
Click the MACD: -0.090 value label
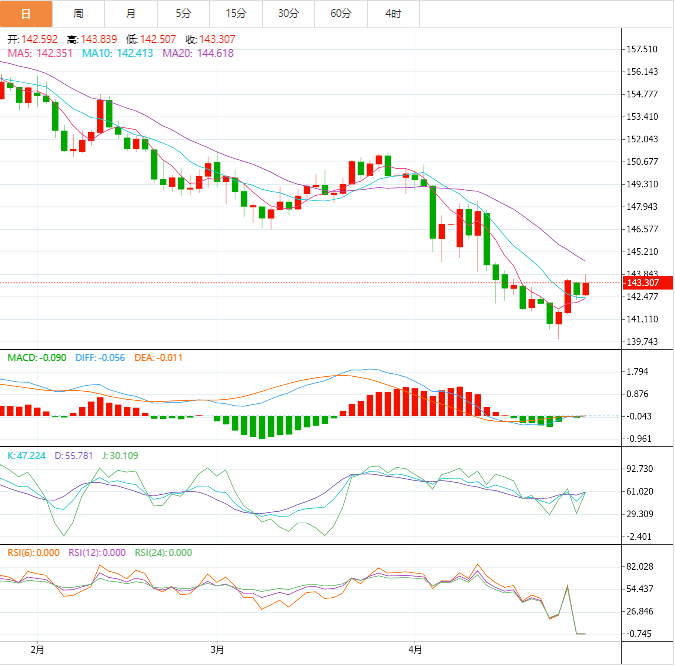tap(38, 357)
